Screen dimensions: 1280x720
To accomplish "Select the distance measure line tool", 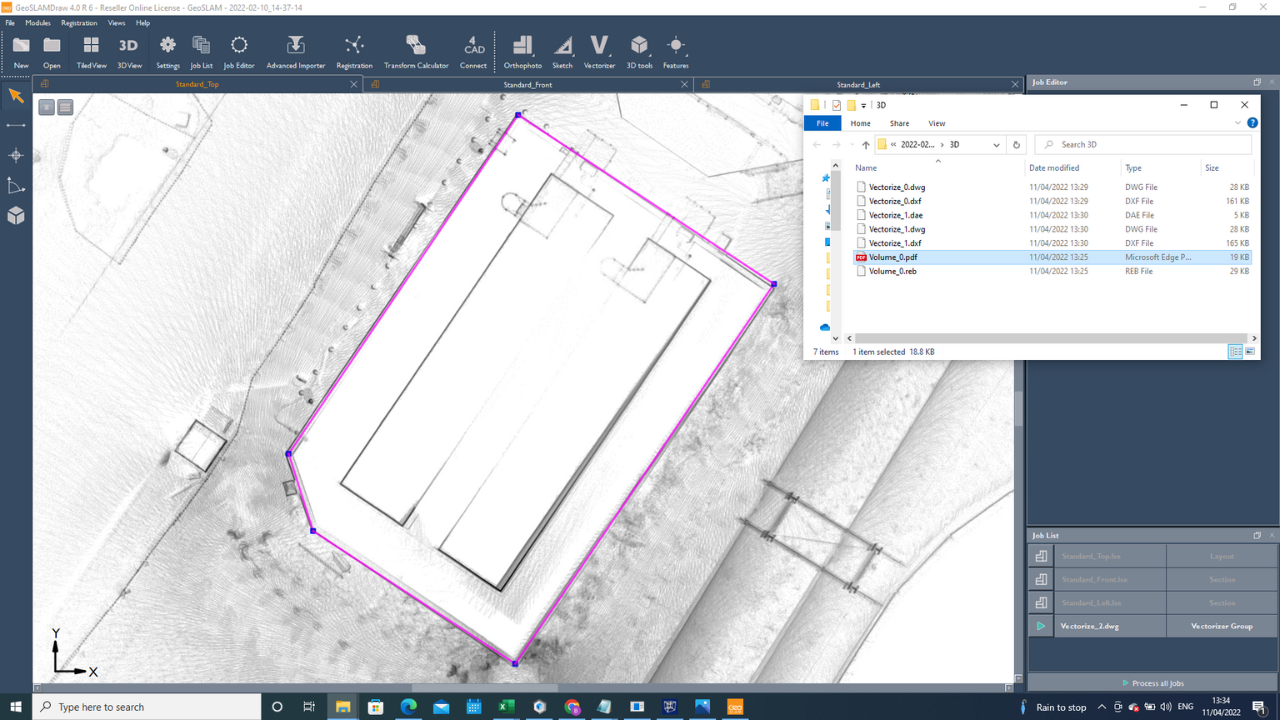I will (x=16, y=126).
